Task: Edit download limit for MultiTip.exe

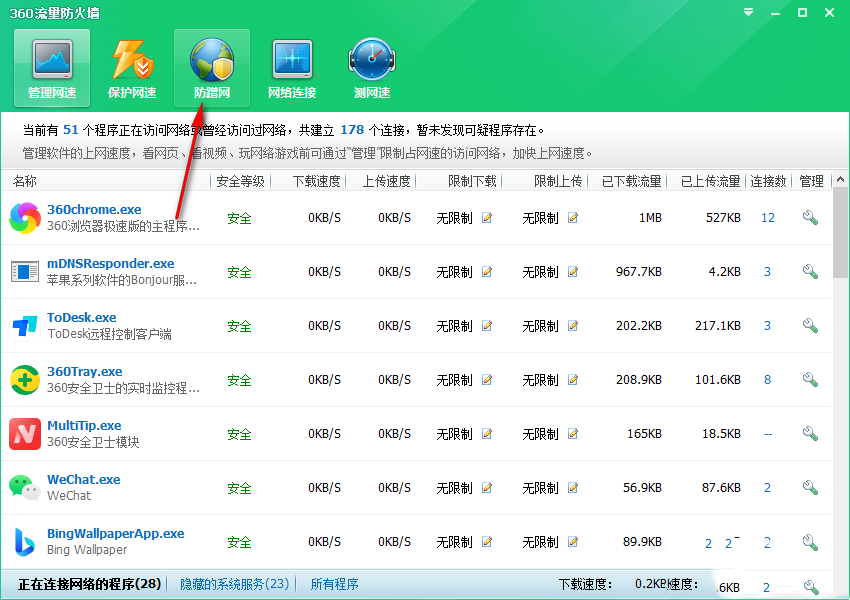Action: coord(487,434)
